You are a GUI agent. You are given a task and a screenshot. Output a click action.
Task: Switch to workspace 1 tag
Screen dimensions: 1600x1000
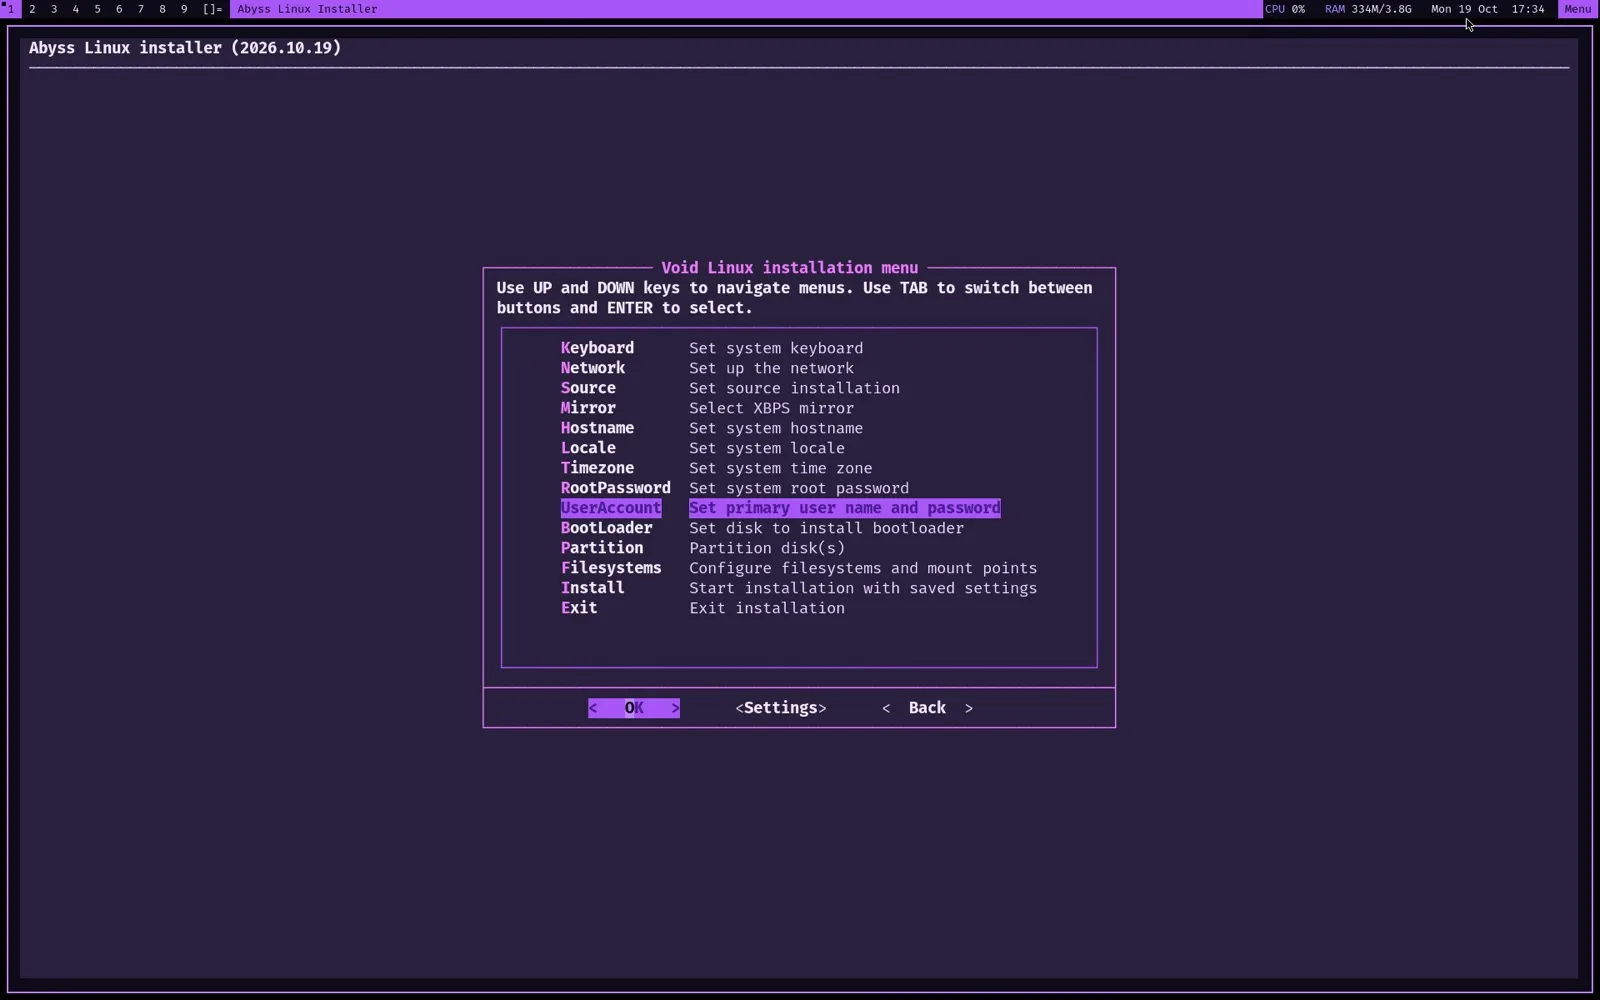pos(10,9)
